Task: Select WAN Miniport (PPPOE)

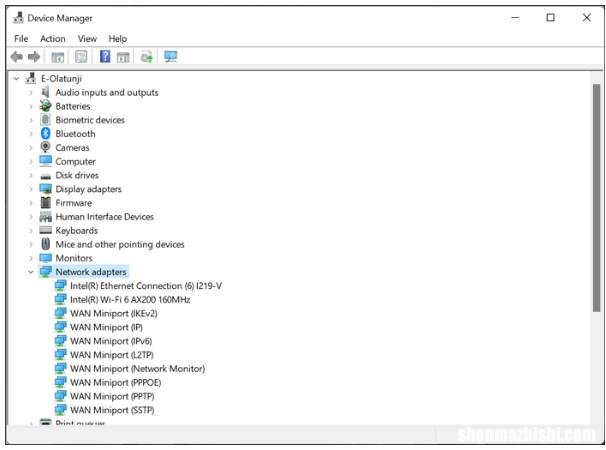Action: tap(116, 382)
